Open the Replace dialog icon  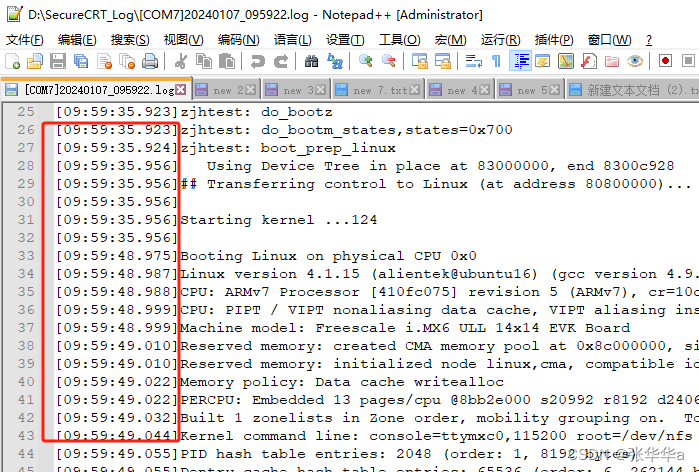[x=334, y=61]
